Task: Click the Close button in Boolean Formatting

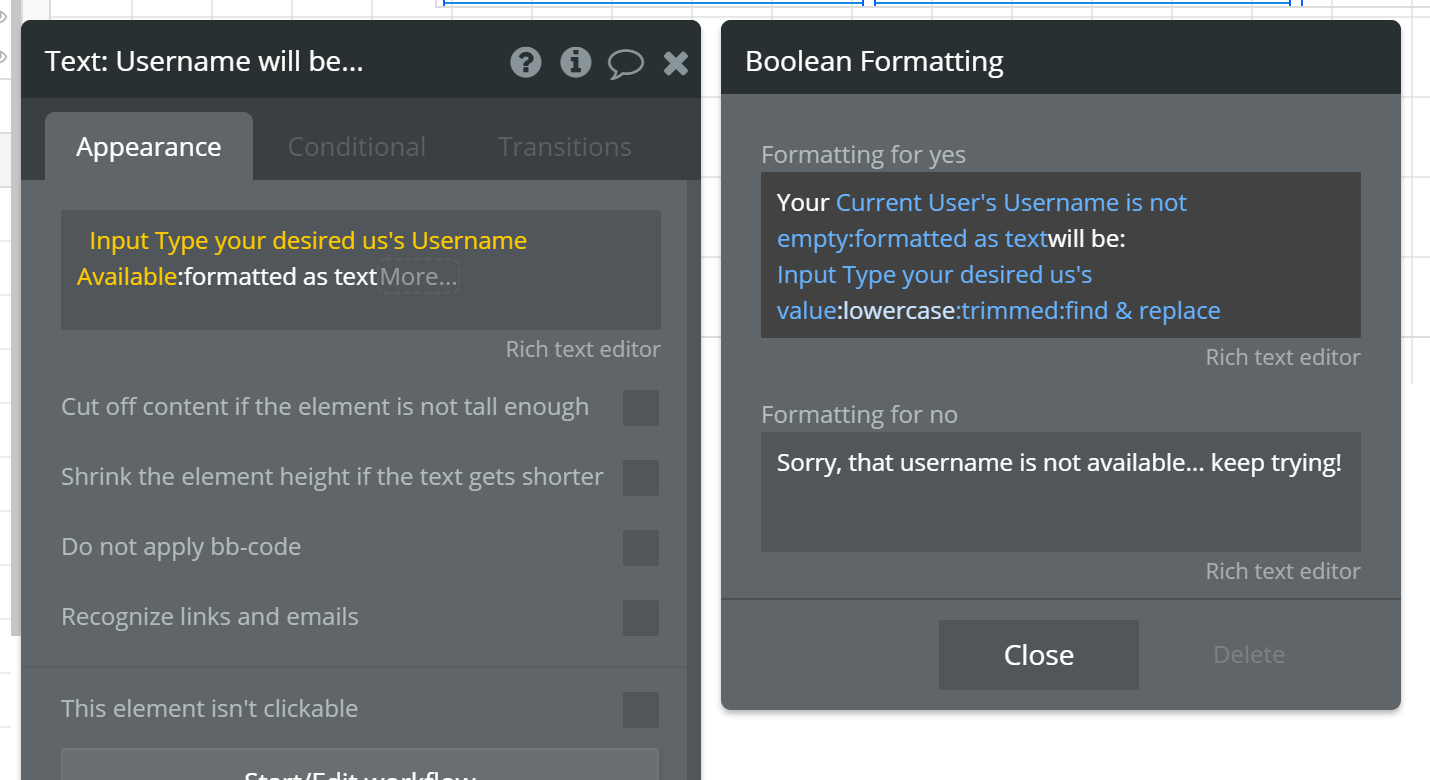Action: (x=1038, y=655)
